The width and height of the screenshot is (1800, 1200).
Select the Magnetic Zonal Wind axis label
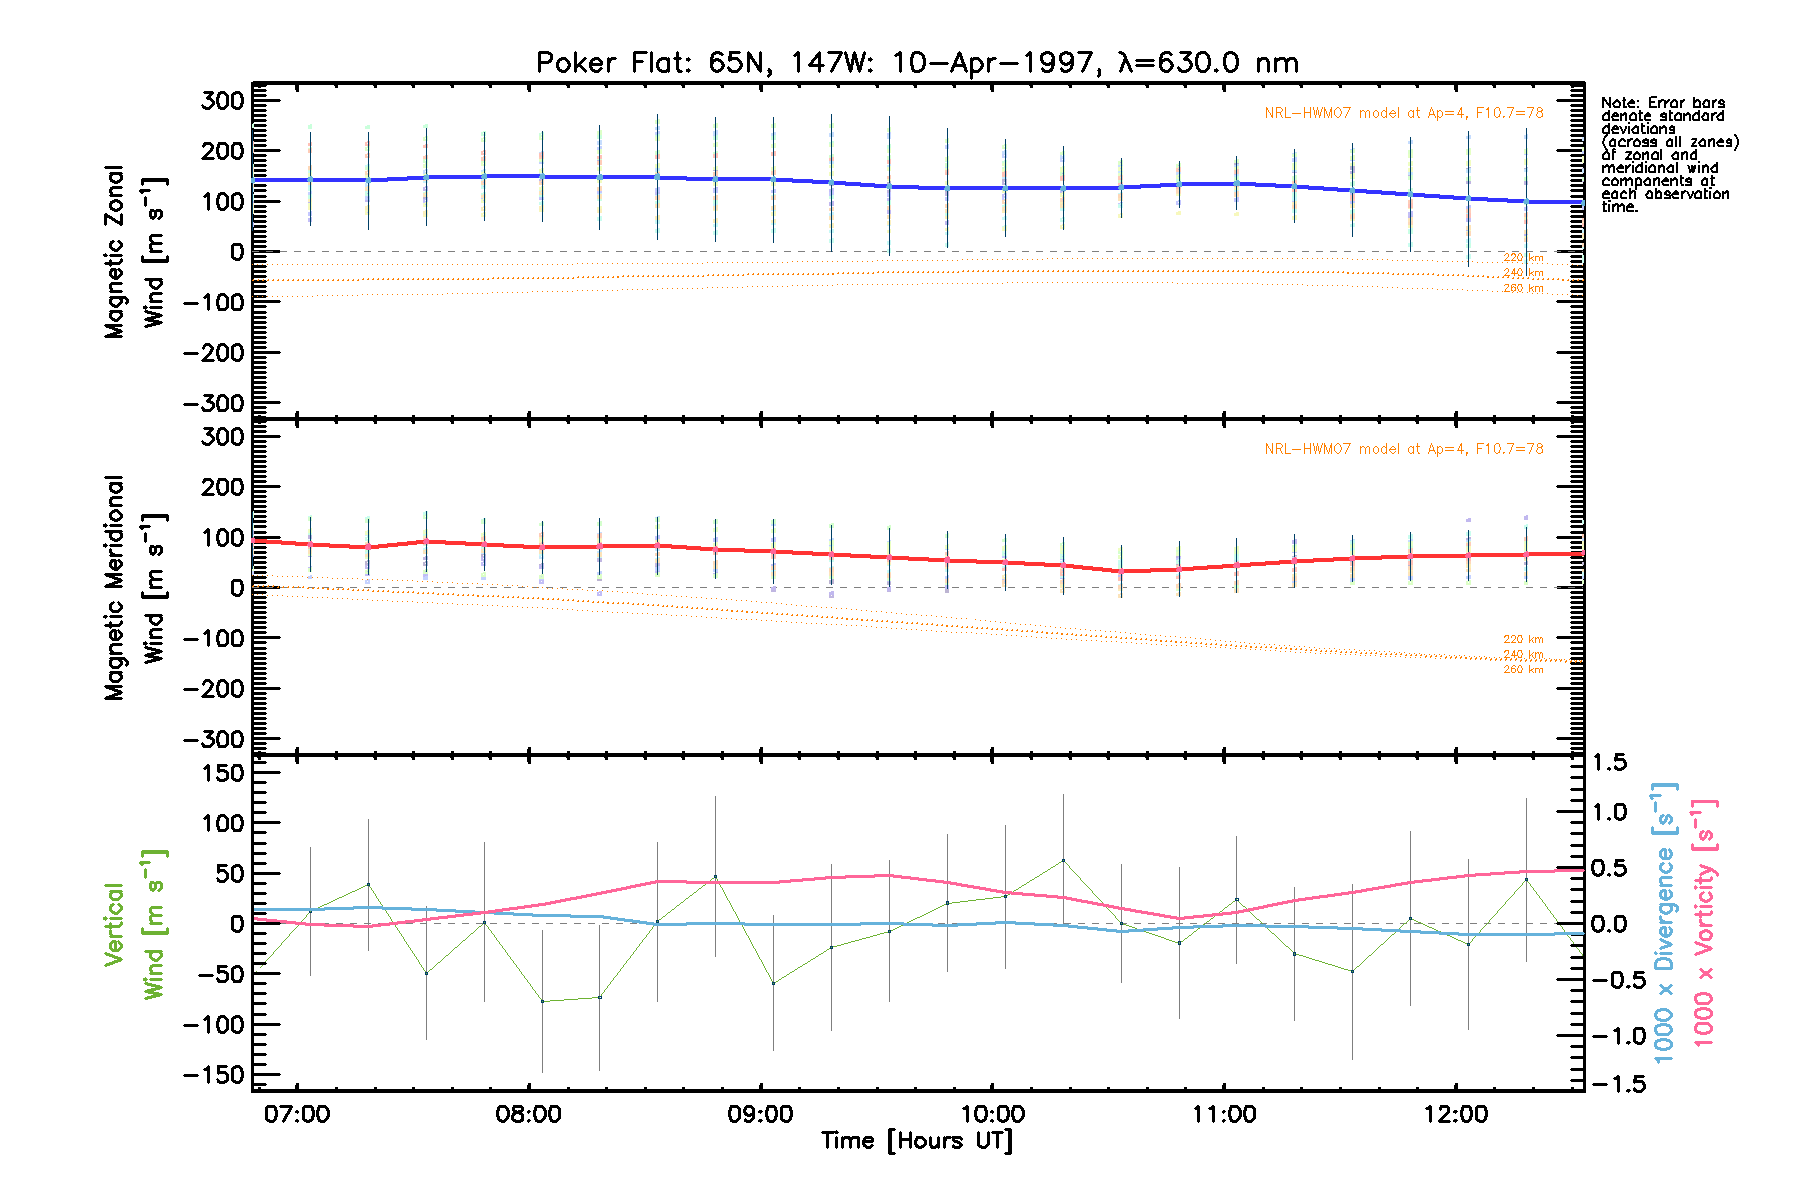pyautogui.click(x=134, y=252)
